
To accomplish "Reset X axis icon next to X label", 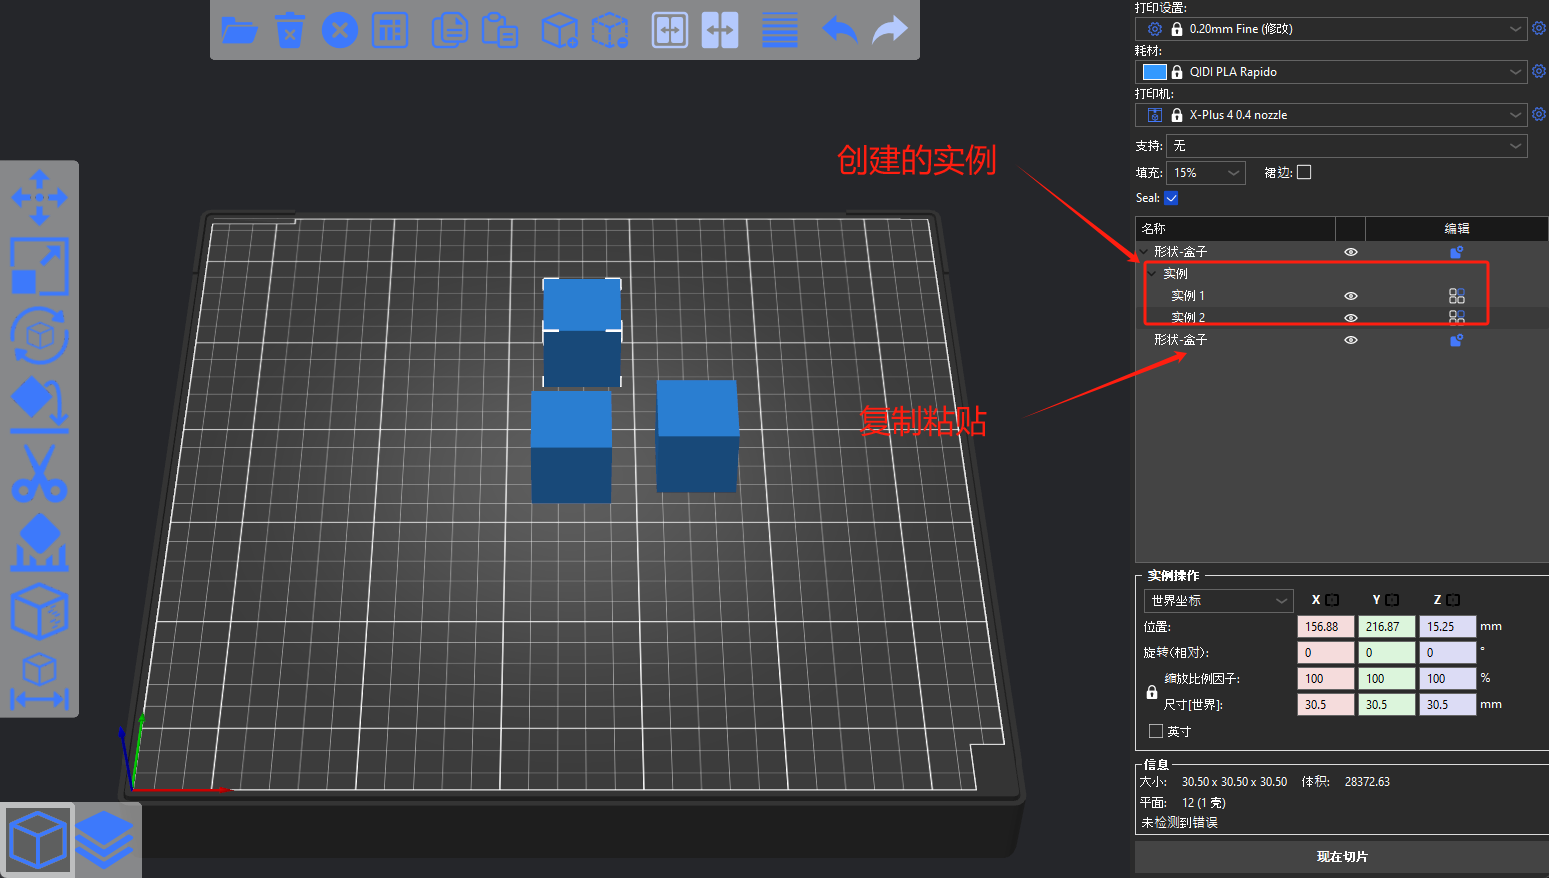I will [1332, 600].
